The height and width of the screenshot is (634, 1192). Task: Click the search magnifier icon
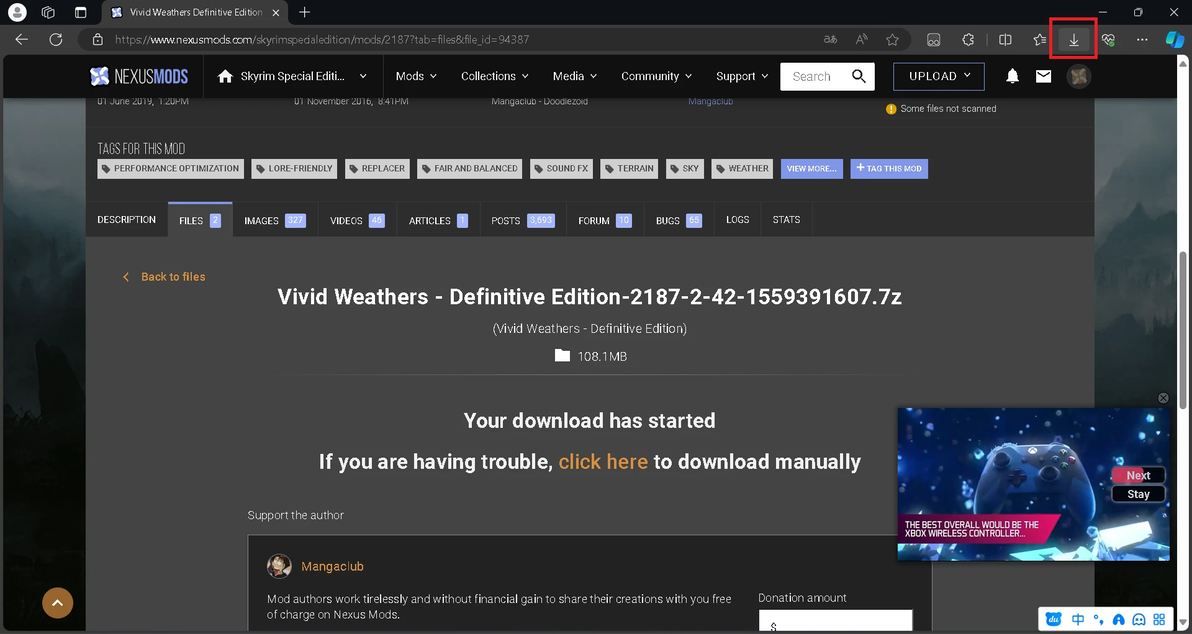click(x=859, y=76)
